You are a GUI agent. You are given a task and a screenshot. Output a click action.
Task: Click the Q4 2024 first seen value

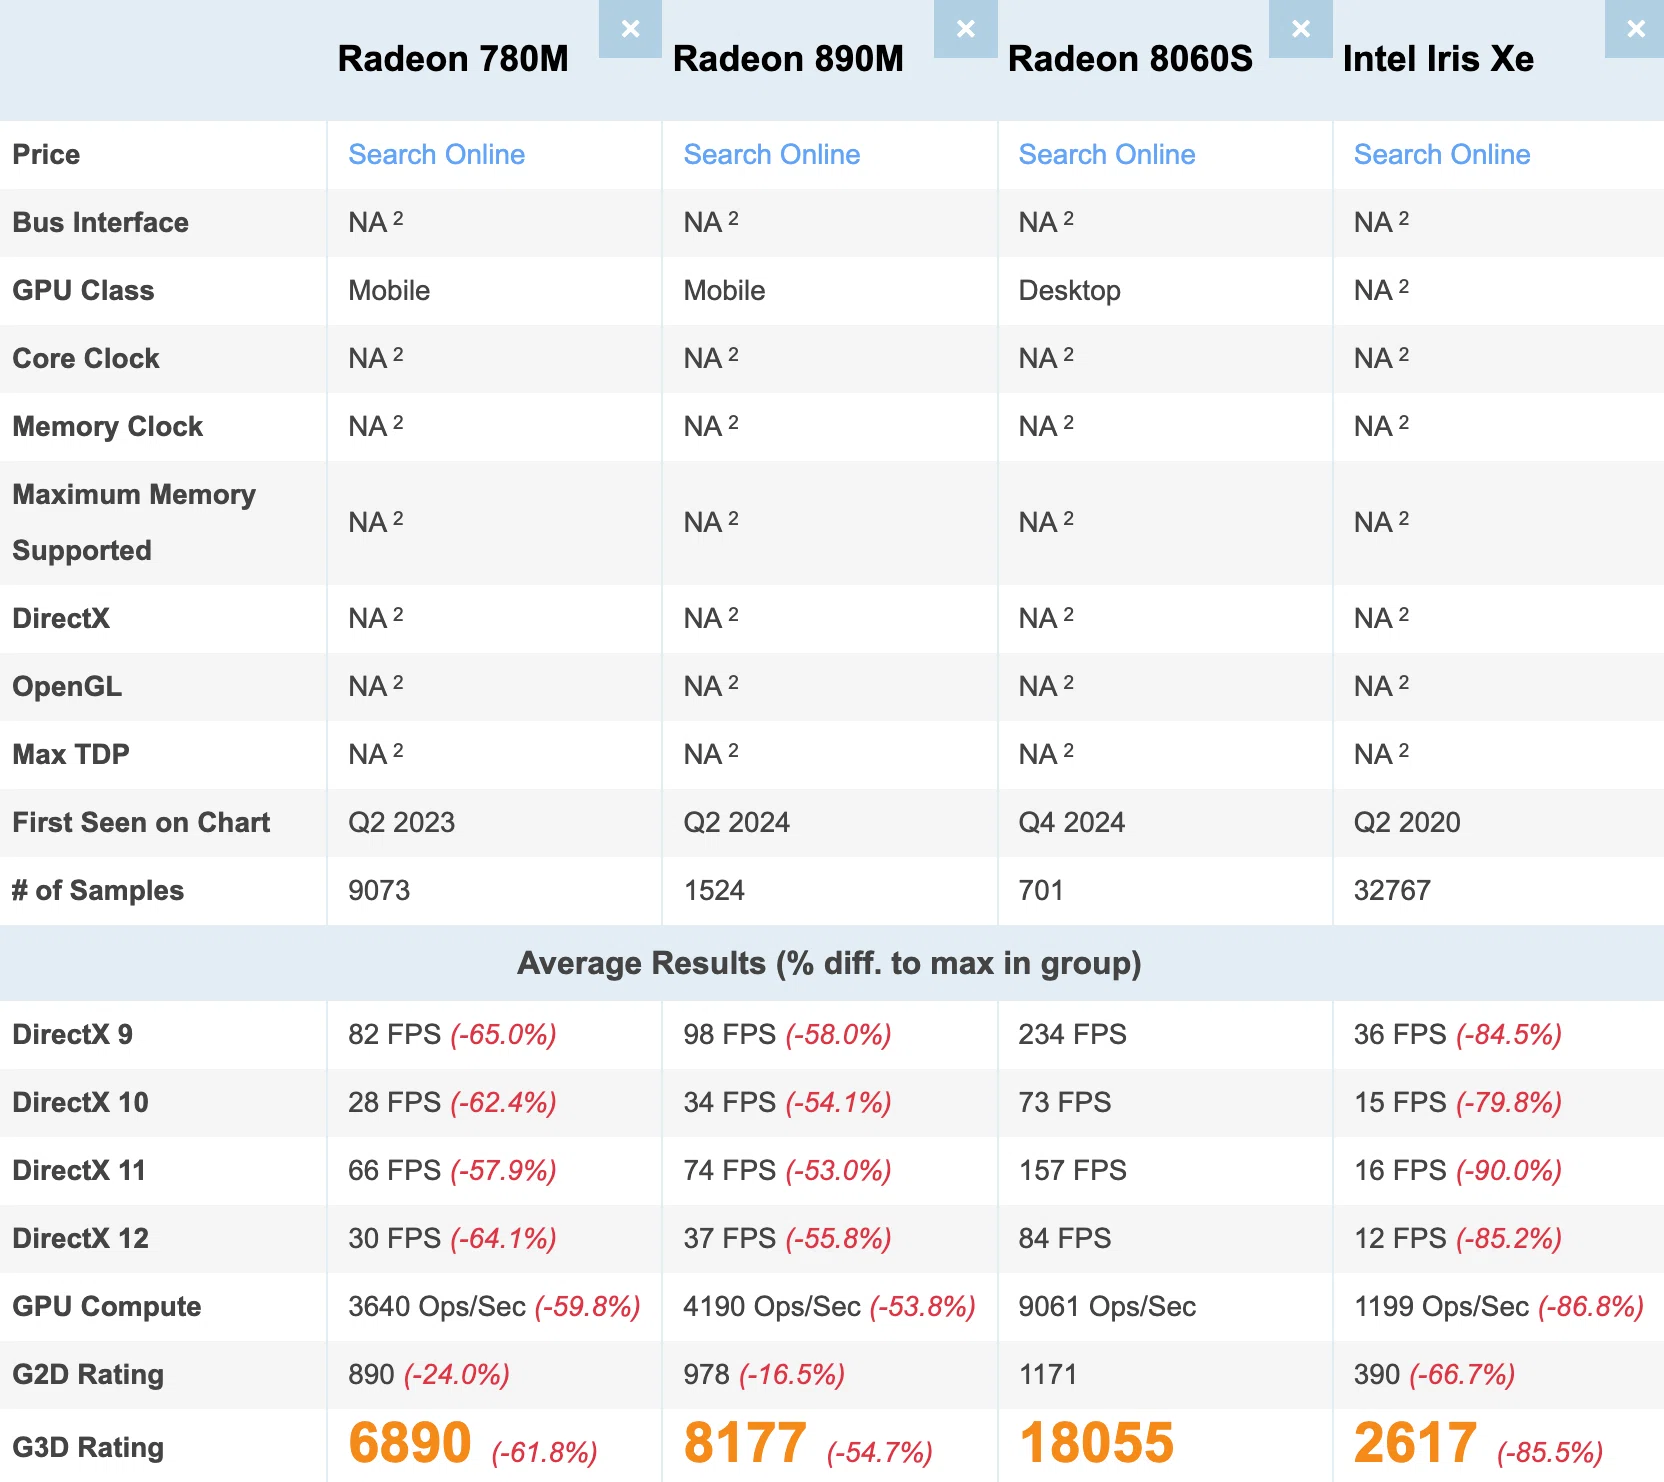pyautogui.click(x=1071, y=822)
